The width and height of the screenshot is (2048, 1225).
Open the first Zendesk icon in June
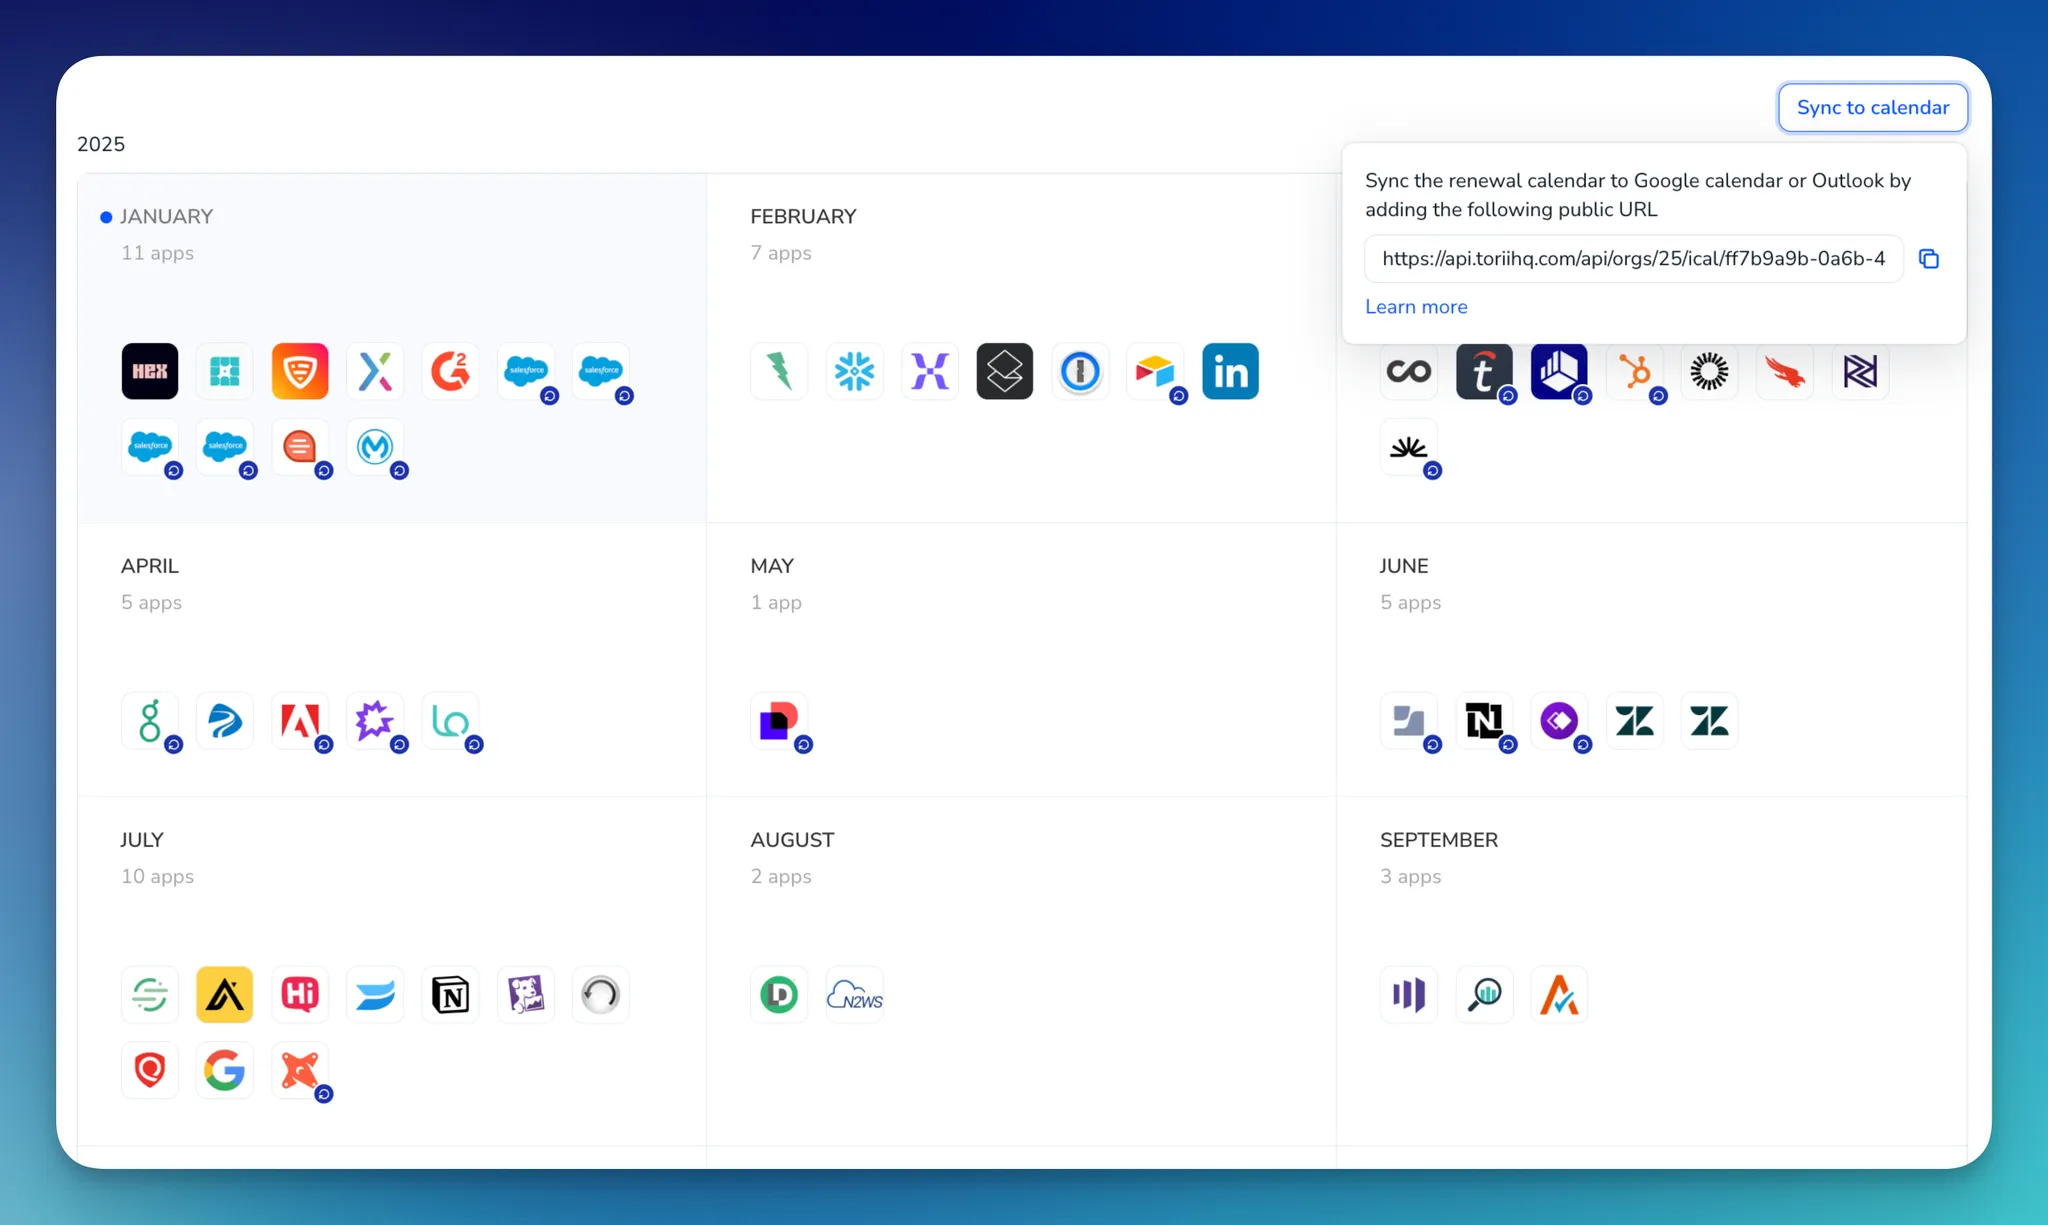1635,720
